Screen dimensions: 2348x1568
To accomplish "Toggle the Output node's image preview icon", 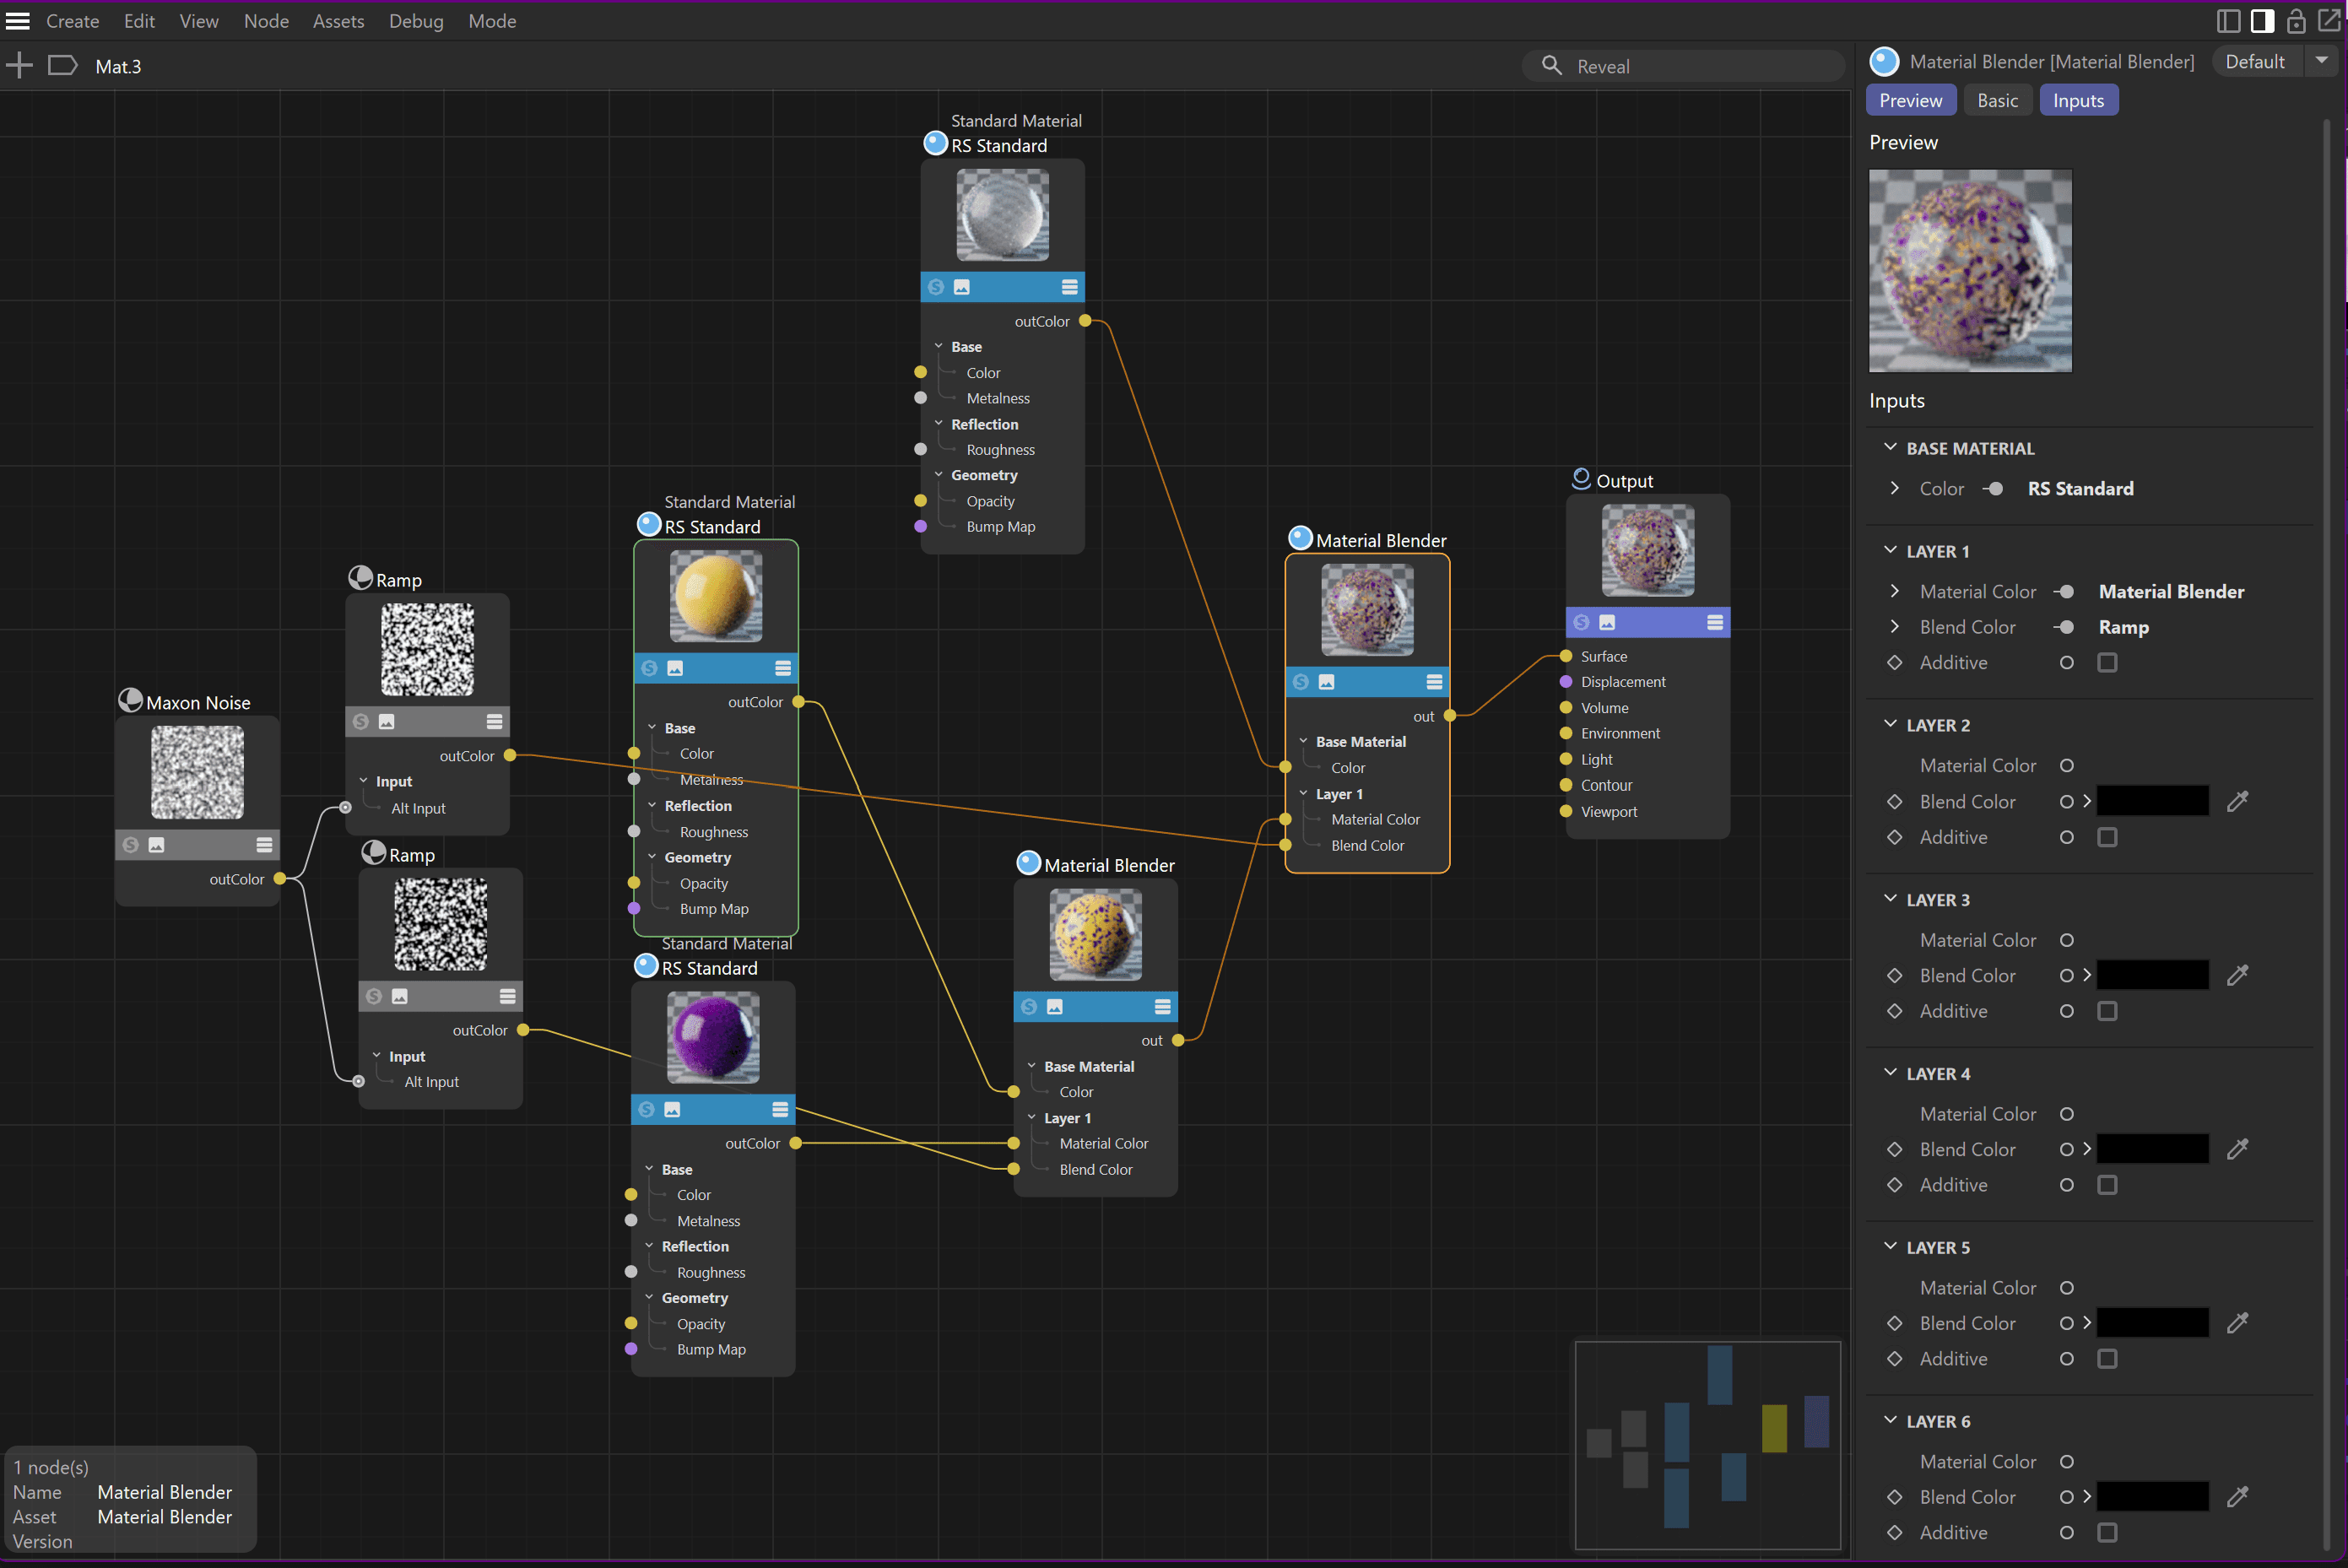I will point(1607,622).
